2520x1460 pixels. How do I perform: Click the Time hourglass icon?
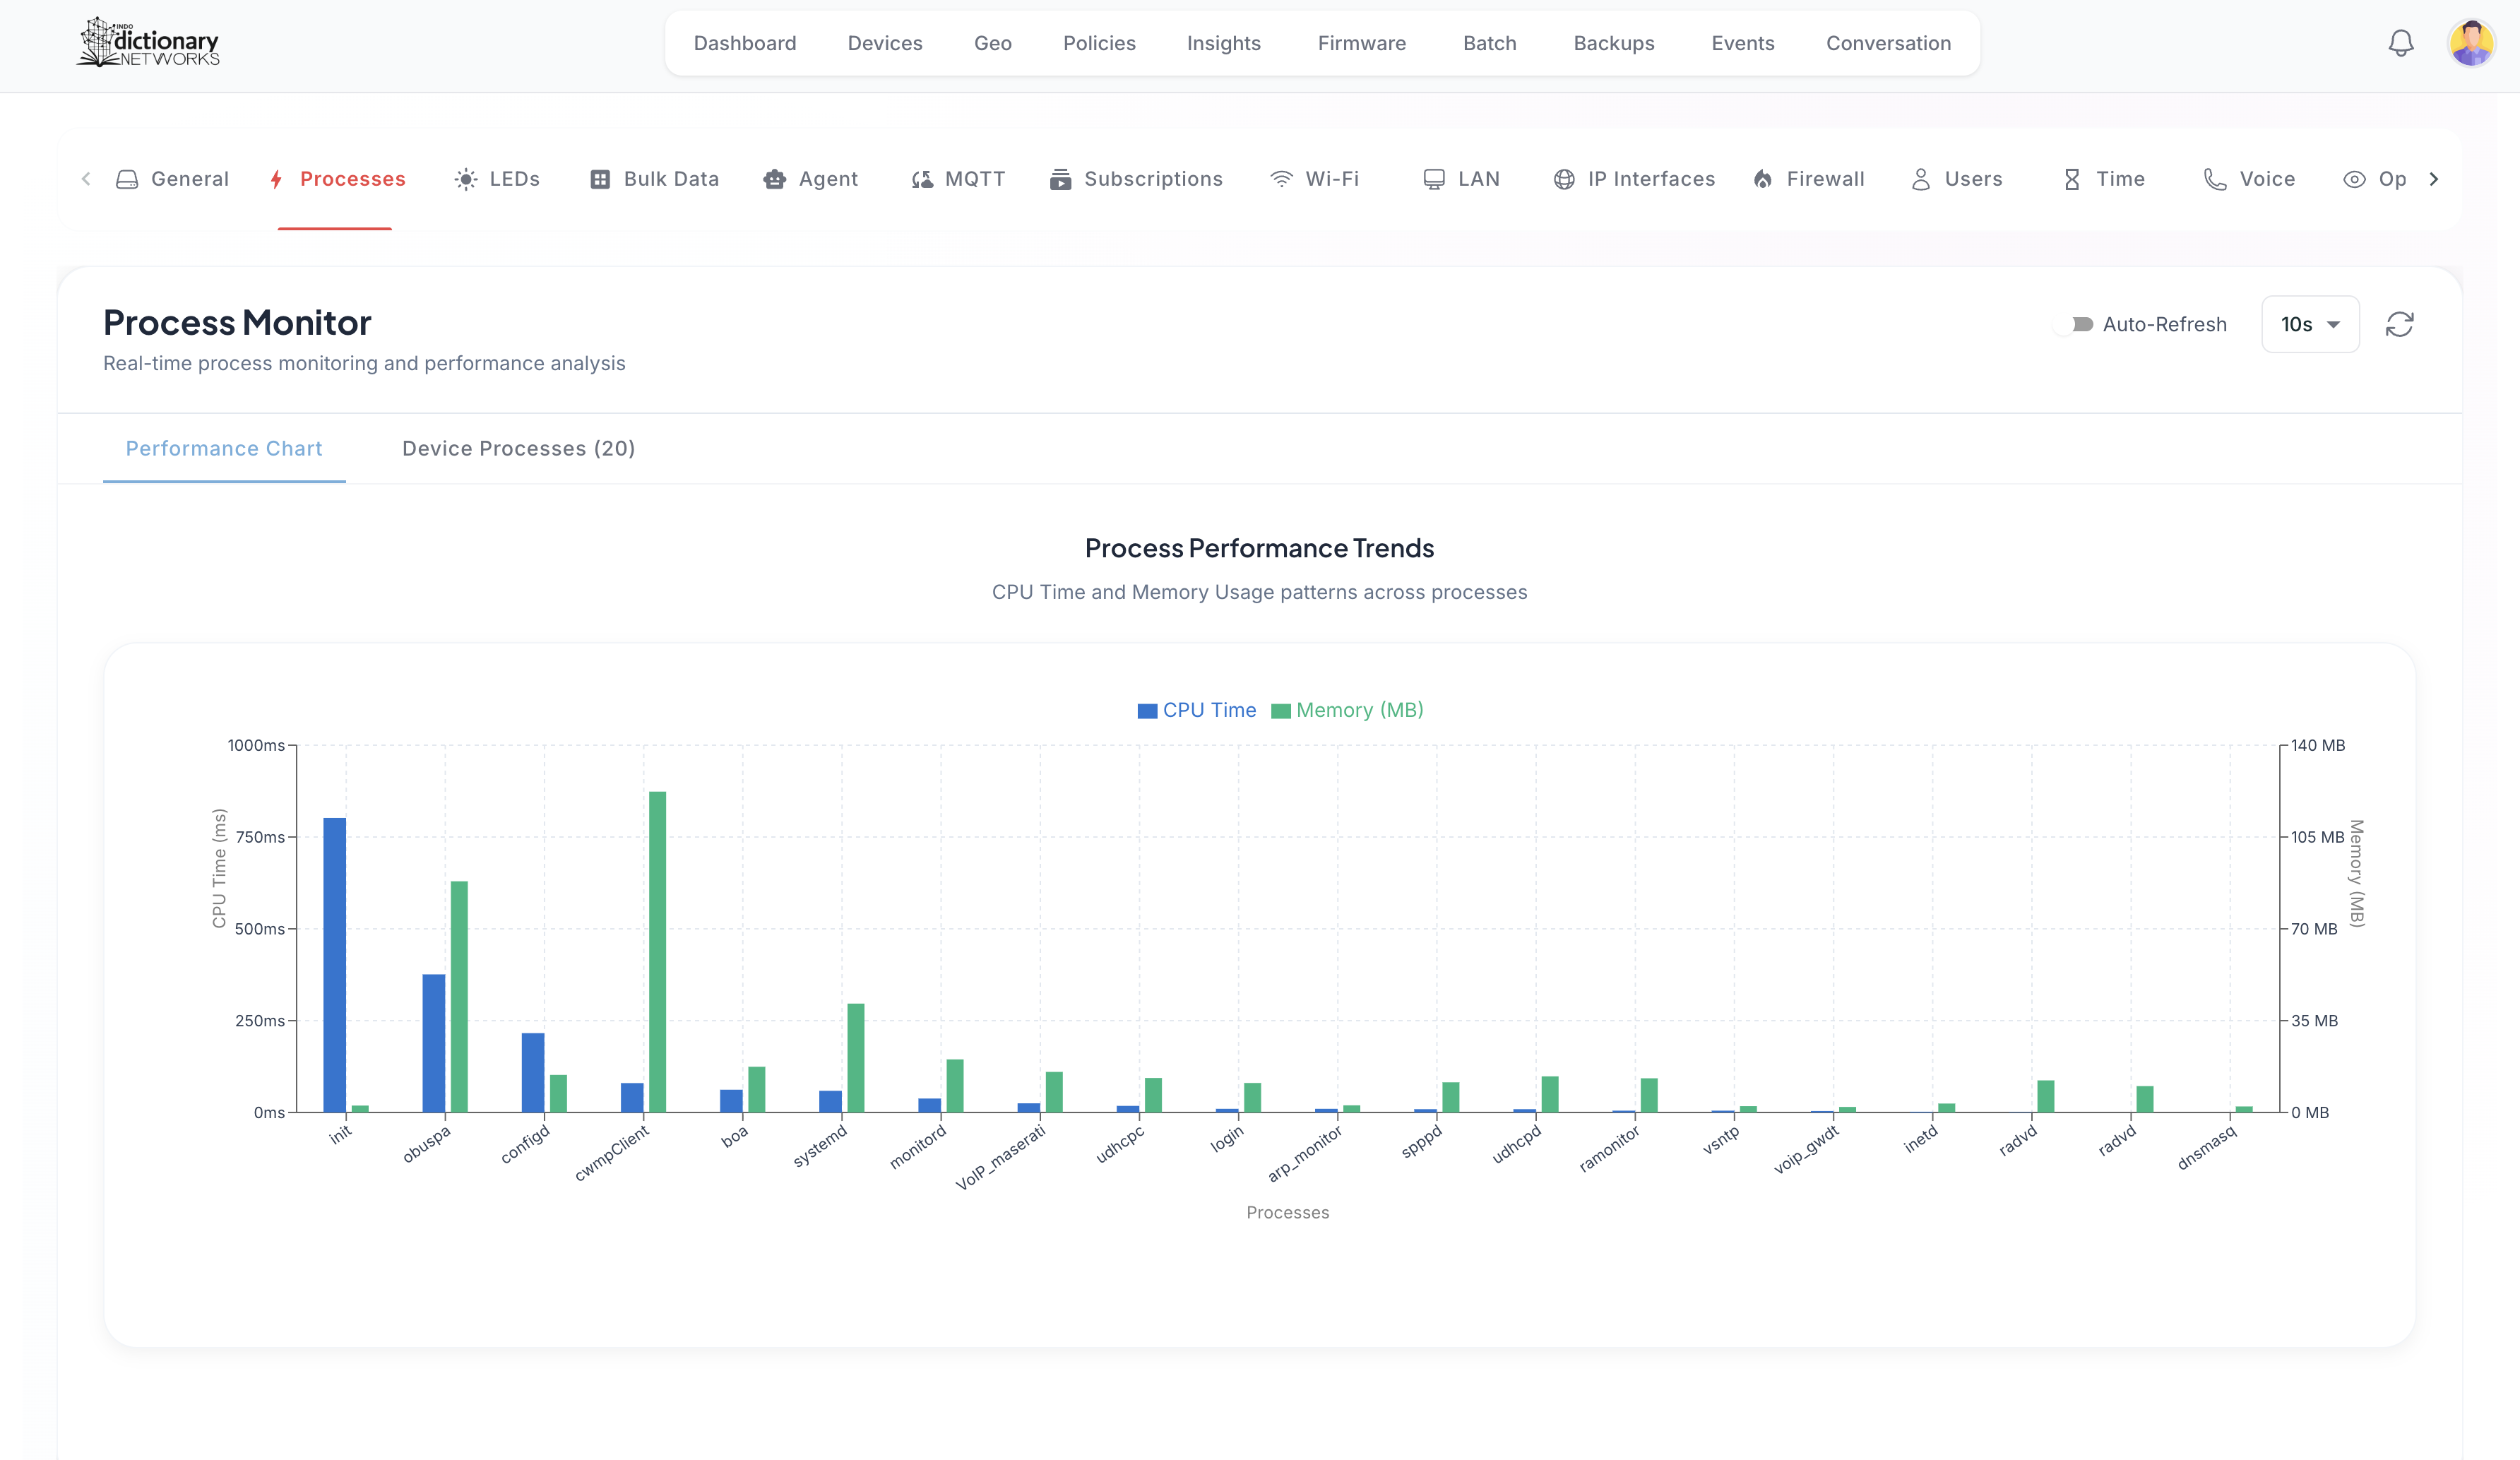coord(2072,179)
